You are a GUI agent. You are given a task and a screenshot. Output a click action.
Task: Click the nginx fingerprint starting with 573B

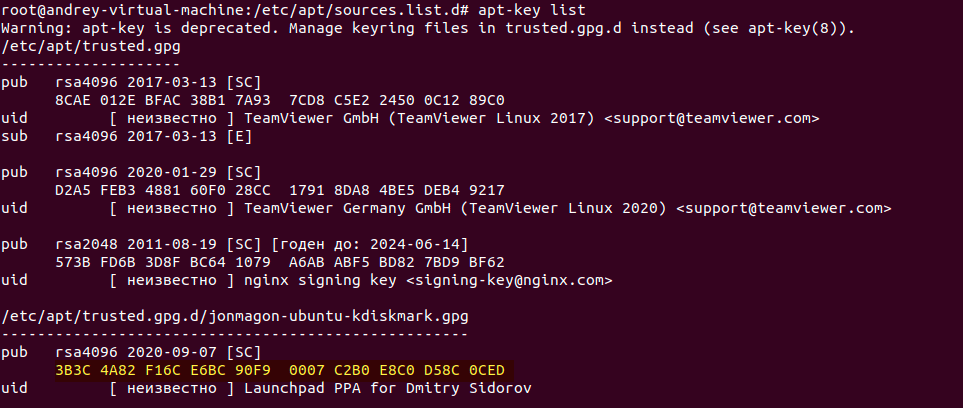point(280,263)
